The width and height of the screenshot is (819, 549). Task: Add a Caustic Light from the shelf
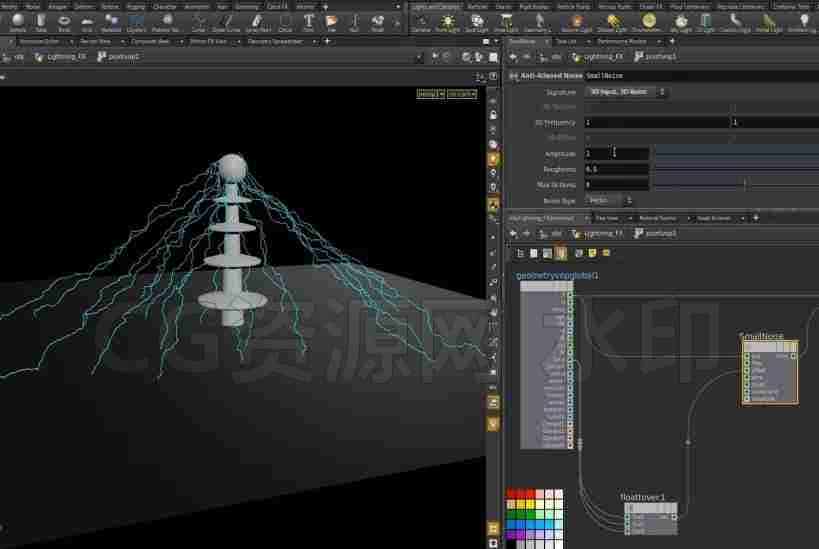coord(735,22)
